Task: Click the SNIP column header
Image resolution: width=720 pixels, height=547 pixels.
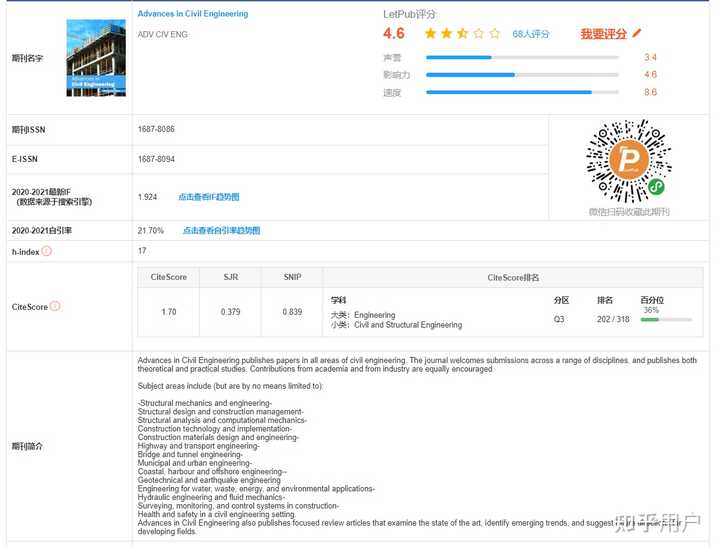Action: [x=292, y=277]
